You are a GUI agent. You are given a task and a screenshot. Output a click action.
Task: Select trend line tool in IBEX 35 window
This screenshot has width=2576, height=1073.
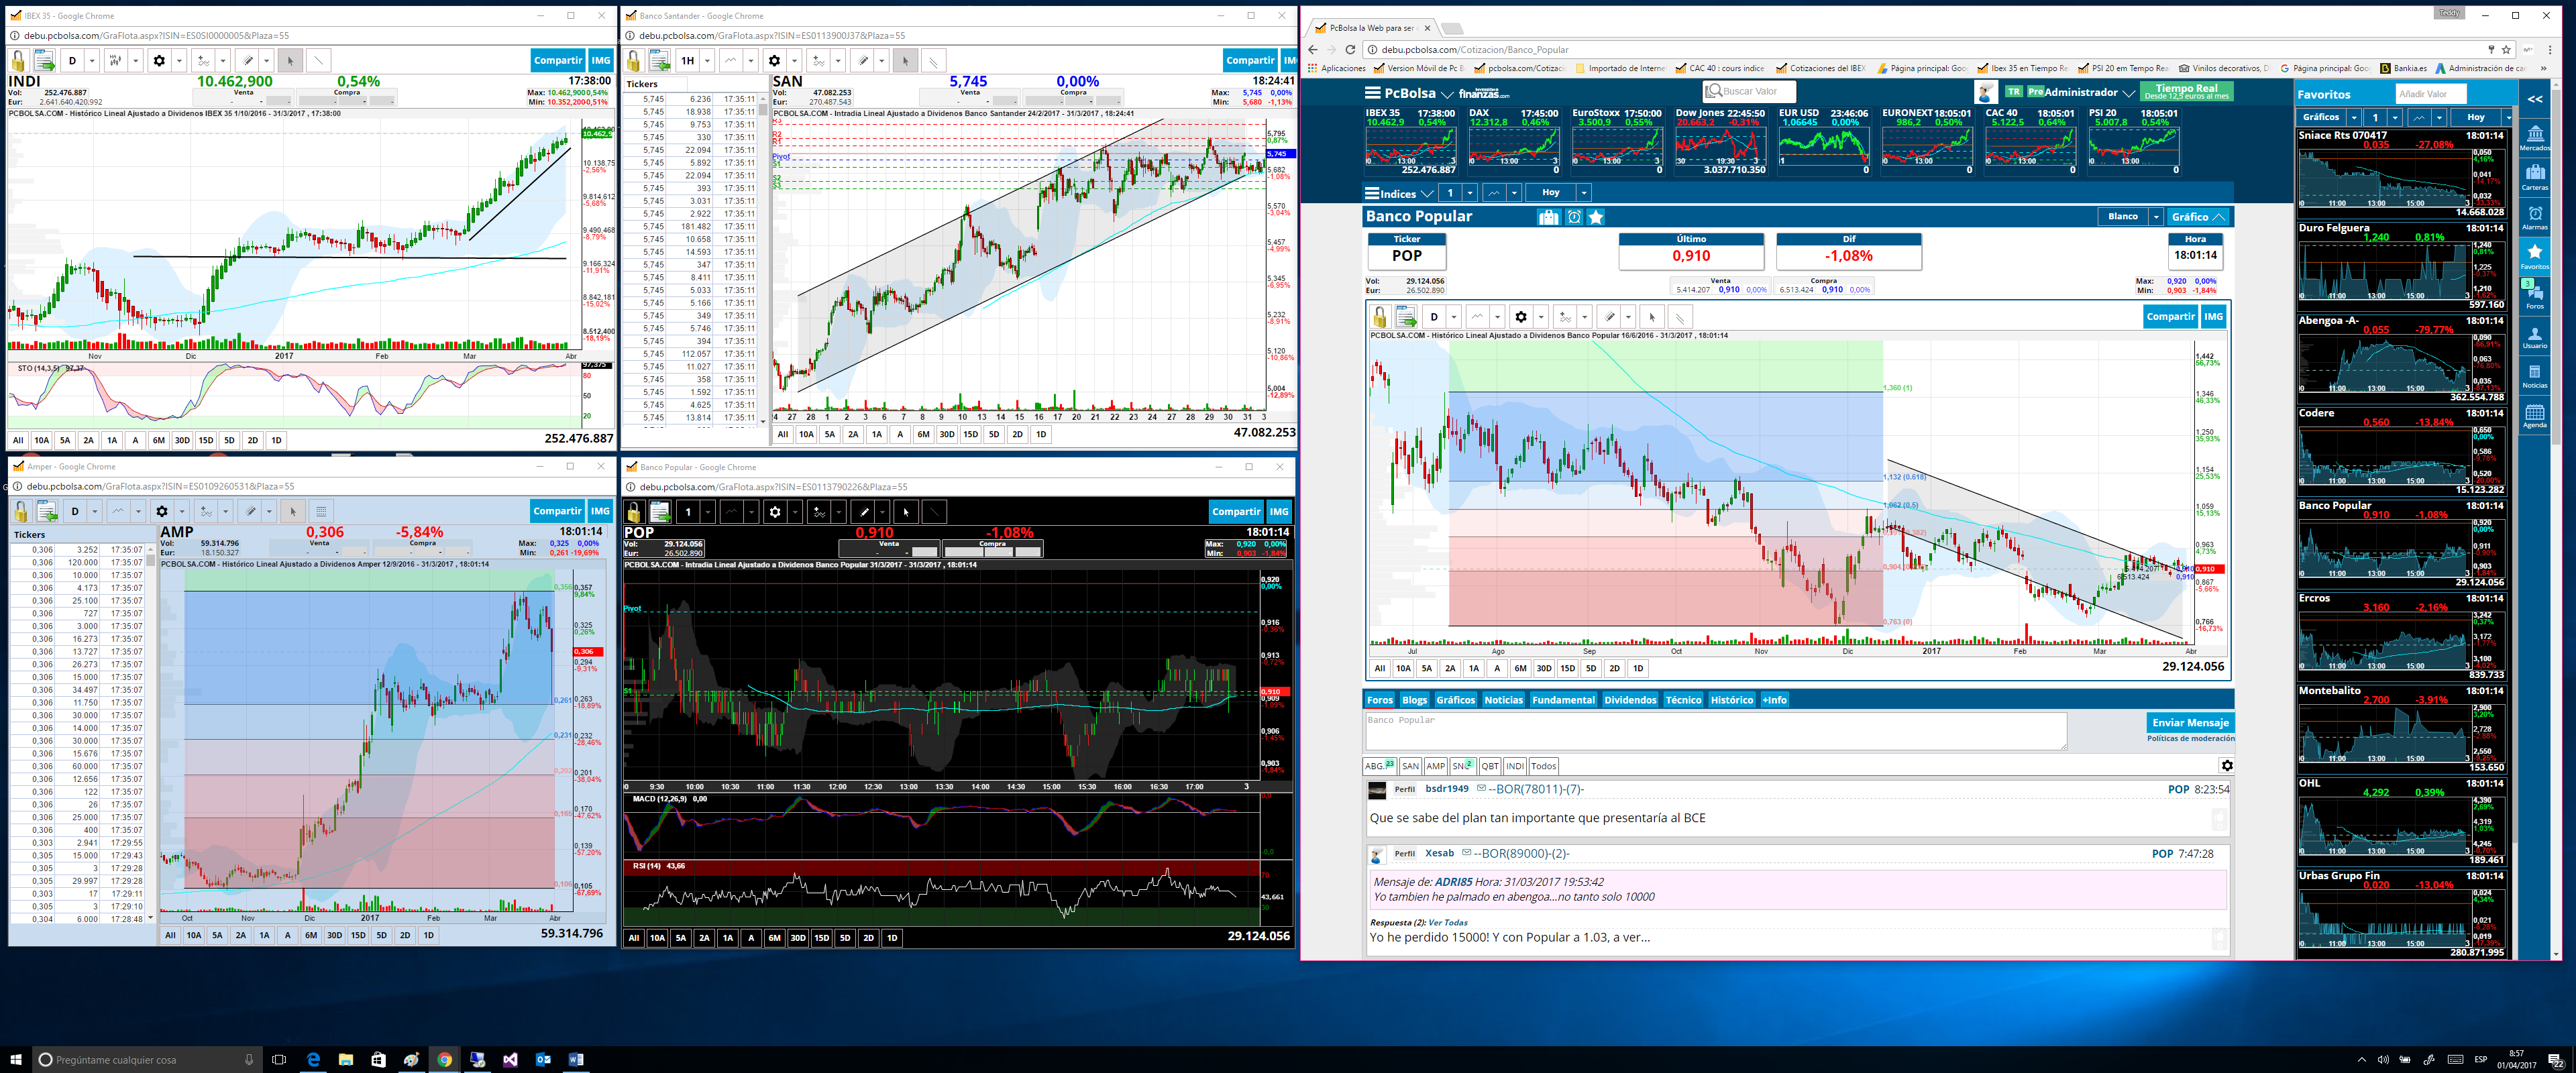(x=318, y=61)
